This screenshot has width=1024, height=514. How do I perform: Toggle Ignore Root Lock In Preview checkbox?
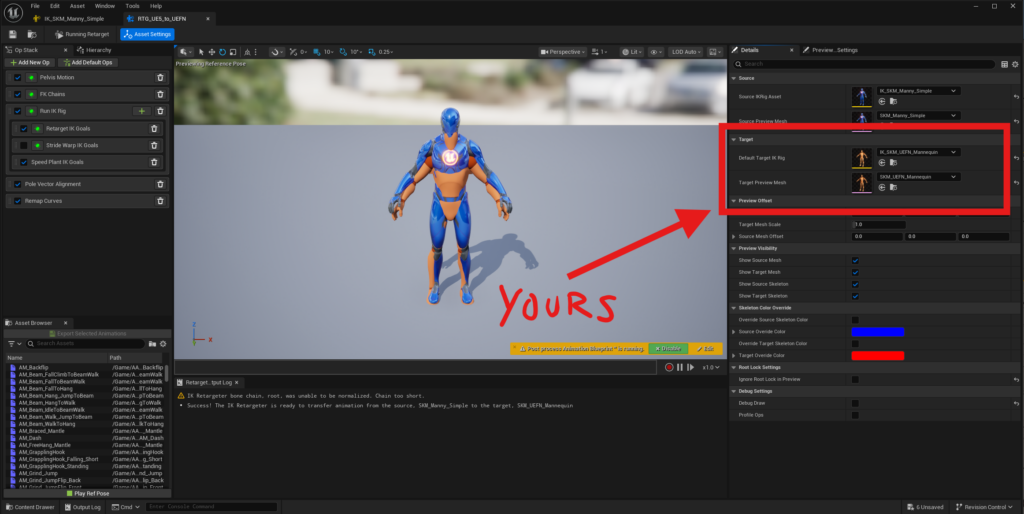854,379
